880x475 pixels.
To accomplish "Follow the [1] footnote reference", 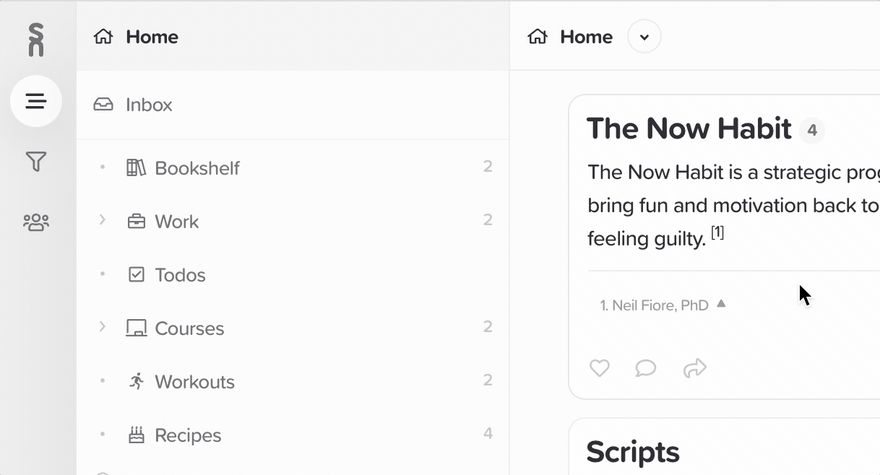I will click(718, 232).
